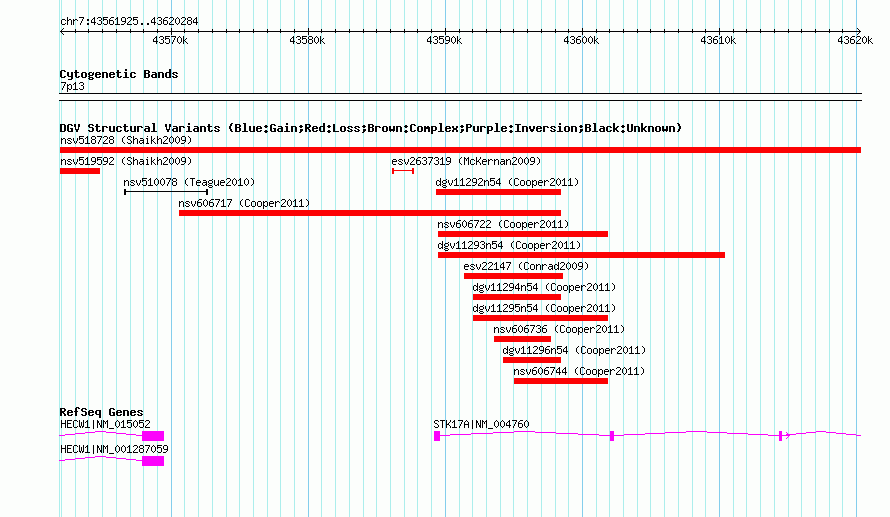Click the 7p13 band label
890x517 pixels.
point(72,86)
